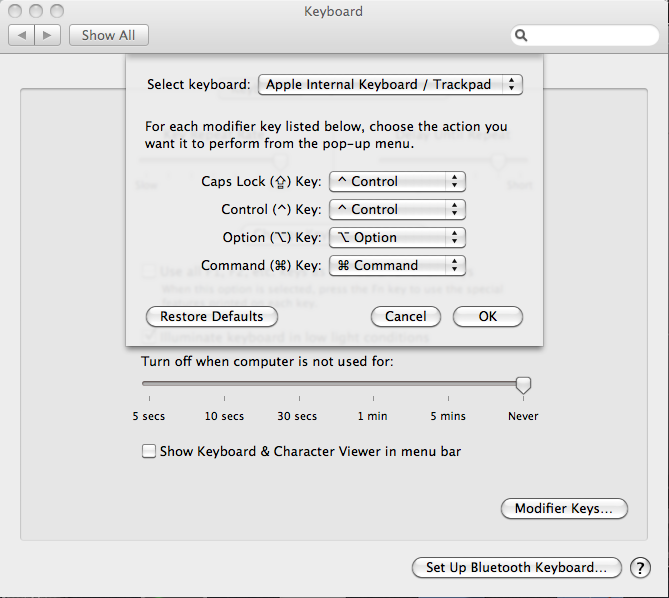Click the Never thumb on turn-off slider

click(523, 385)
